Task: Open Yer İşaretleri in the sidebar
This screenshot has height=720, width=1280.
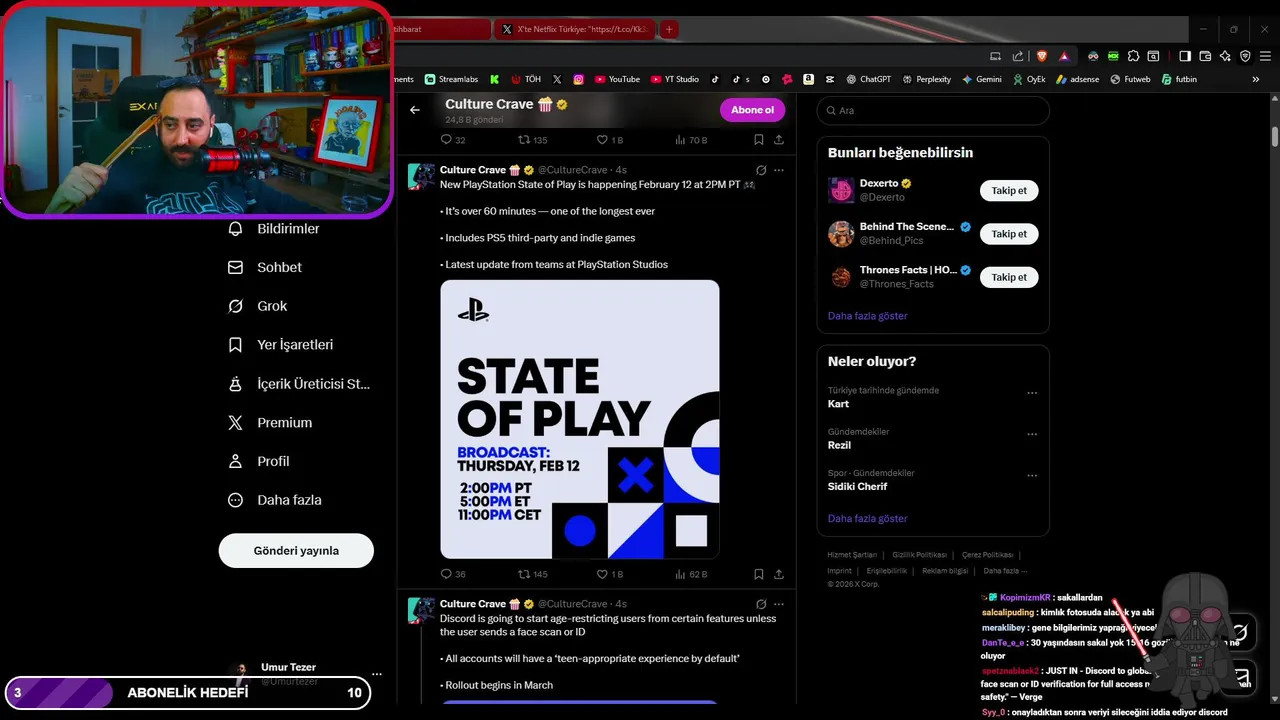Action: point(280,345)
